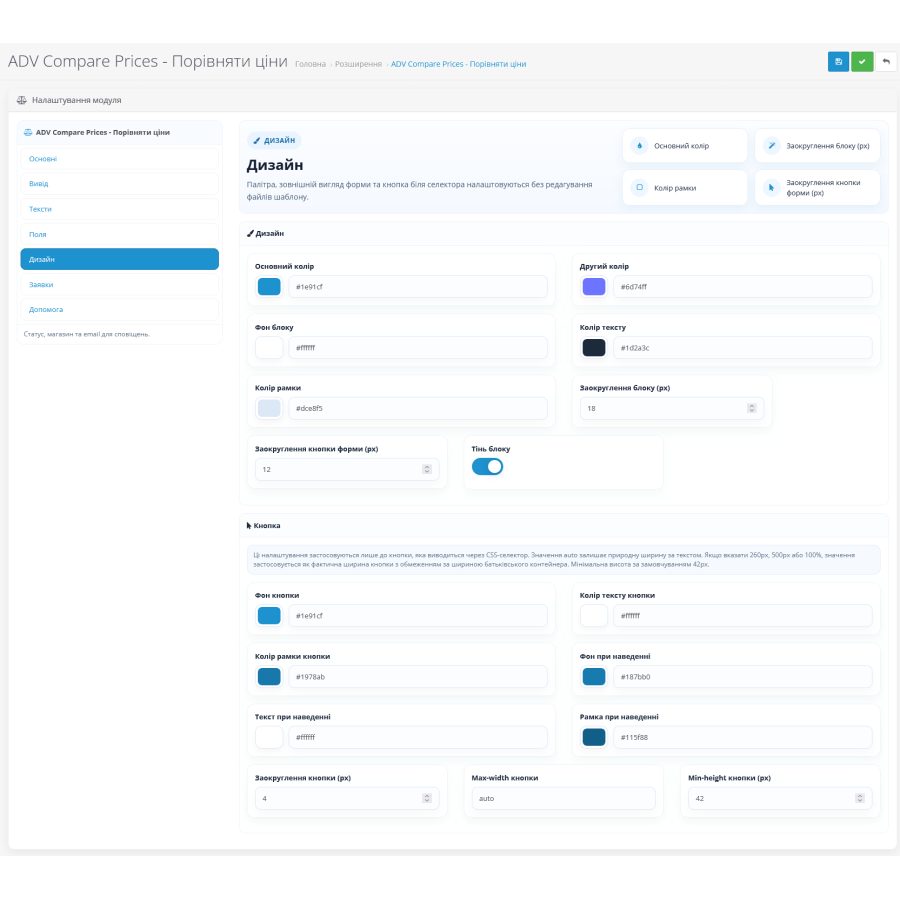Open the Колір рамки кнопки swatch
This screenshot has width=900, height=900.
click(269, 677)
